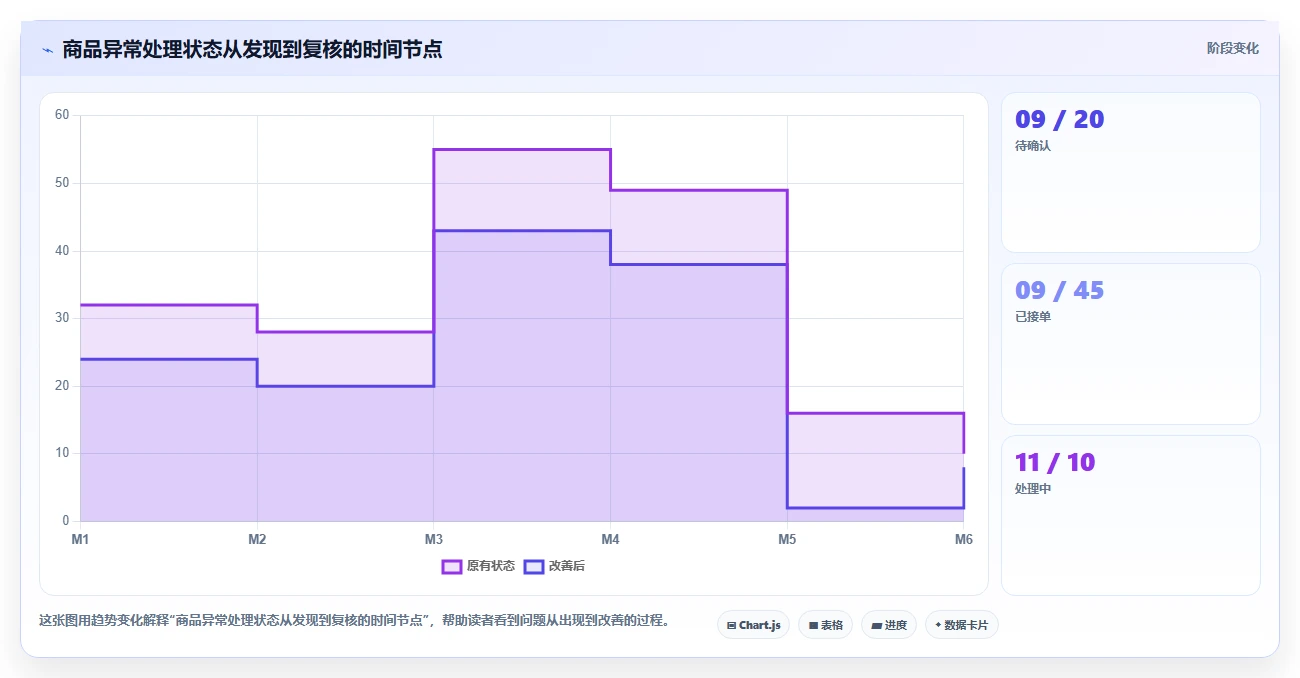Click the icon in the 进度 chip
This screenshot has width=1300, height=678.
[x=876, y=625]
